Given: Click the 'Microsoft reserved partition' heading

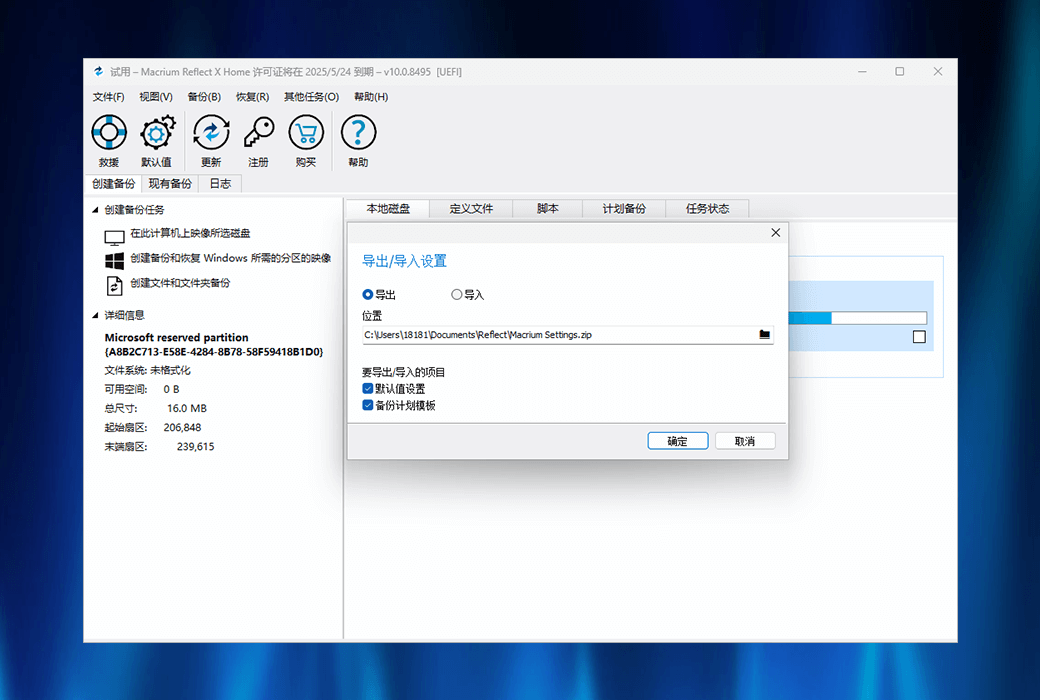Looking at the screenshot, I should click(x=176, y=337).
